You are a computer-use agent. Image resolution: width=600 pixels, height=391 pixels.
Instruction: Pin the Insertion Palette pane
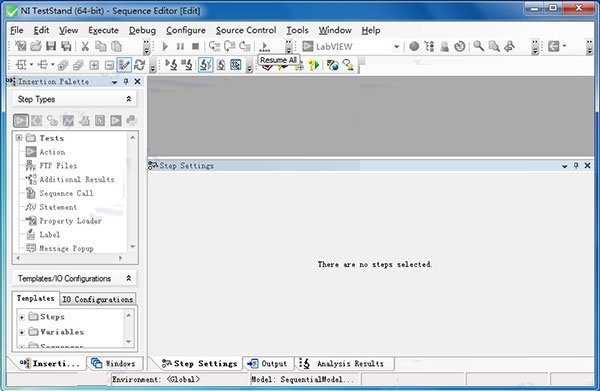tap(126, 81)
